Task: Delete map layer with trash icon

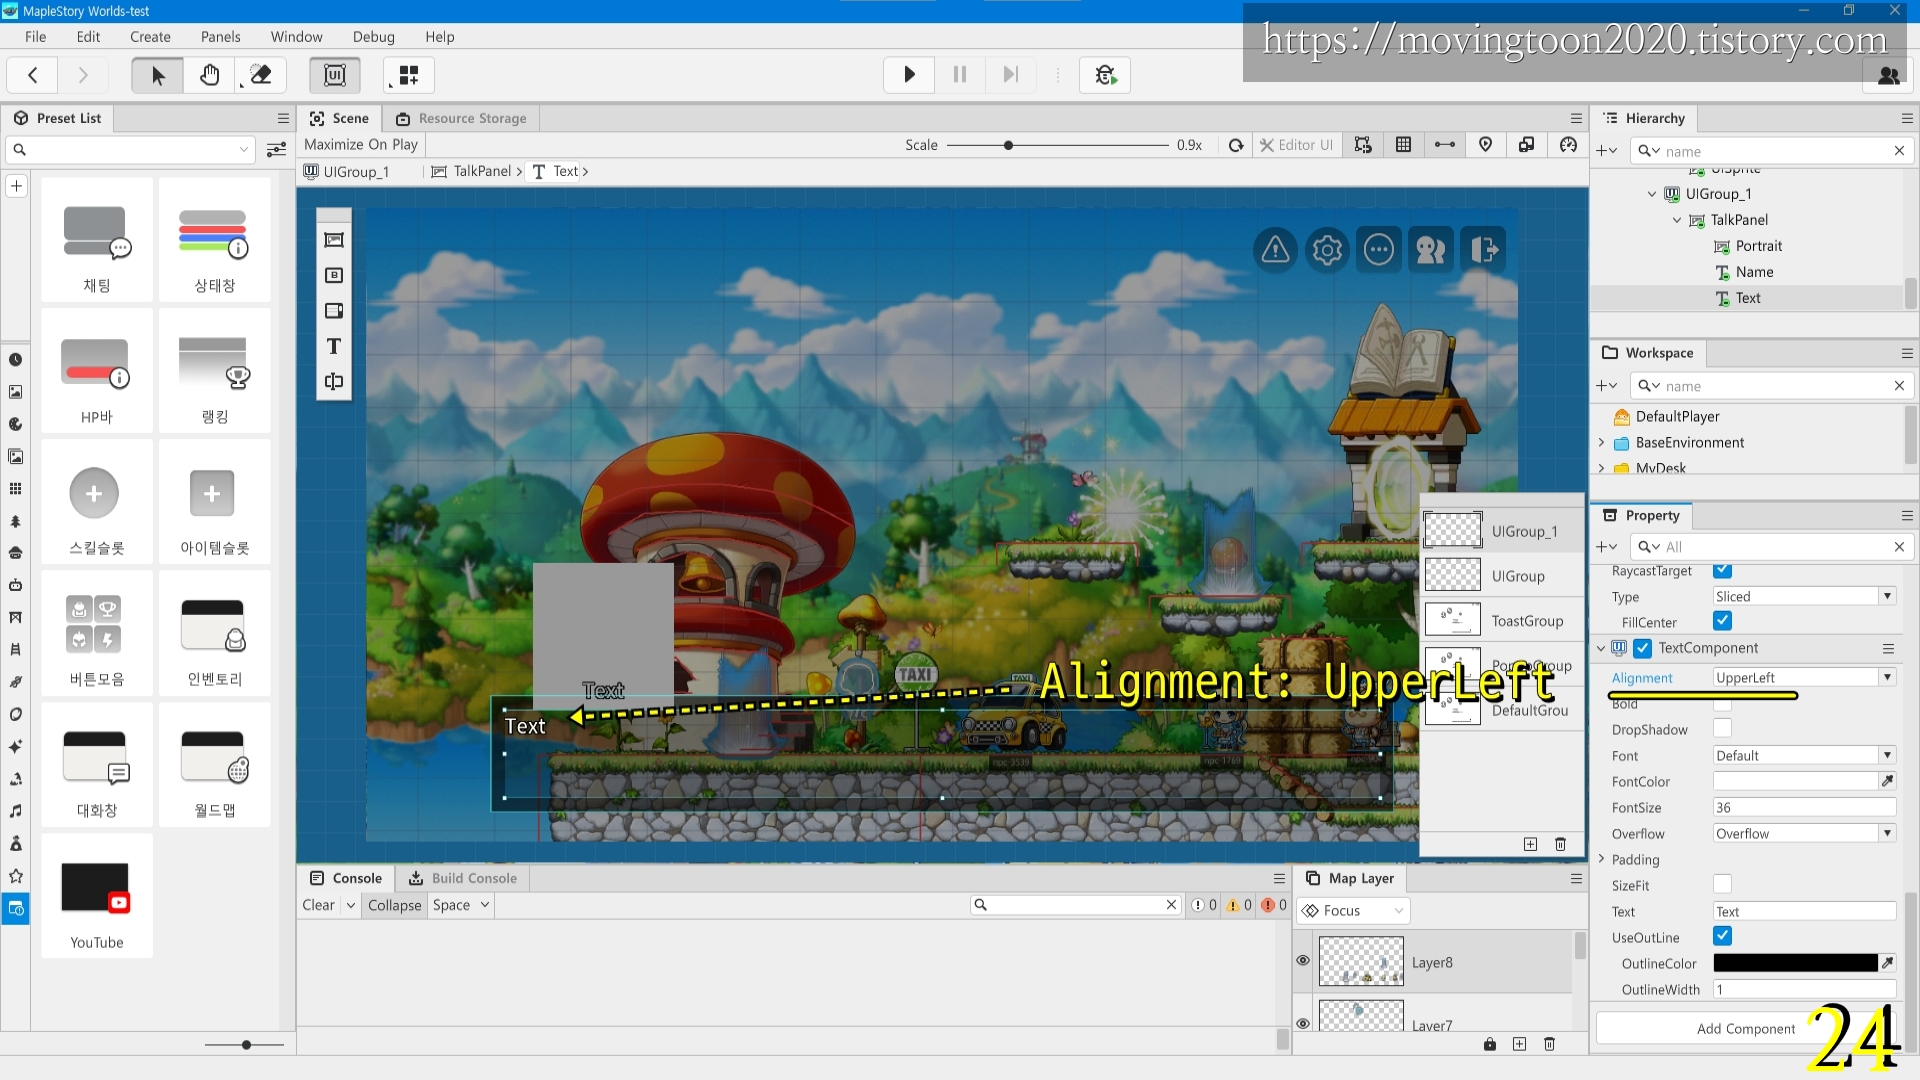Action: [1549, 1044]
